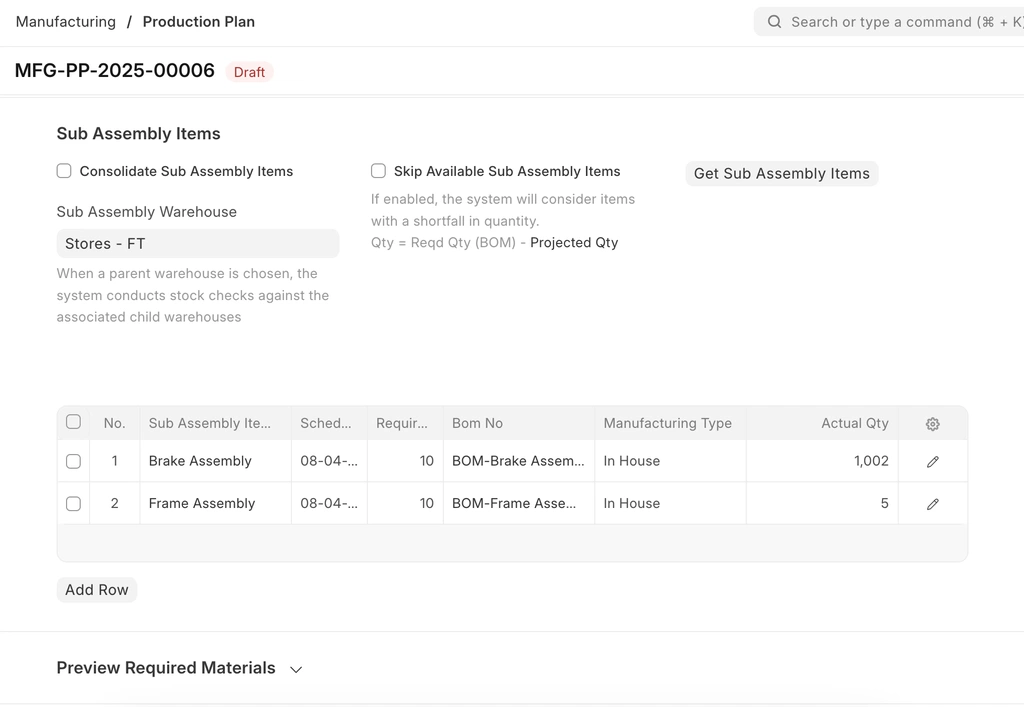Screen dimensions: 1024x707
Task: Click the edit pencil icon for Frame Assembly
Action: (932, 504)
